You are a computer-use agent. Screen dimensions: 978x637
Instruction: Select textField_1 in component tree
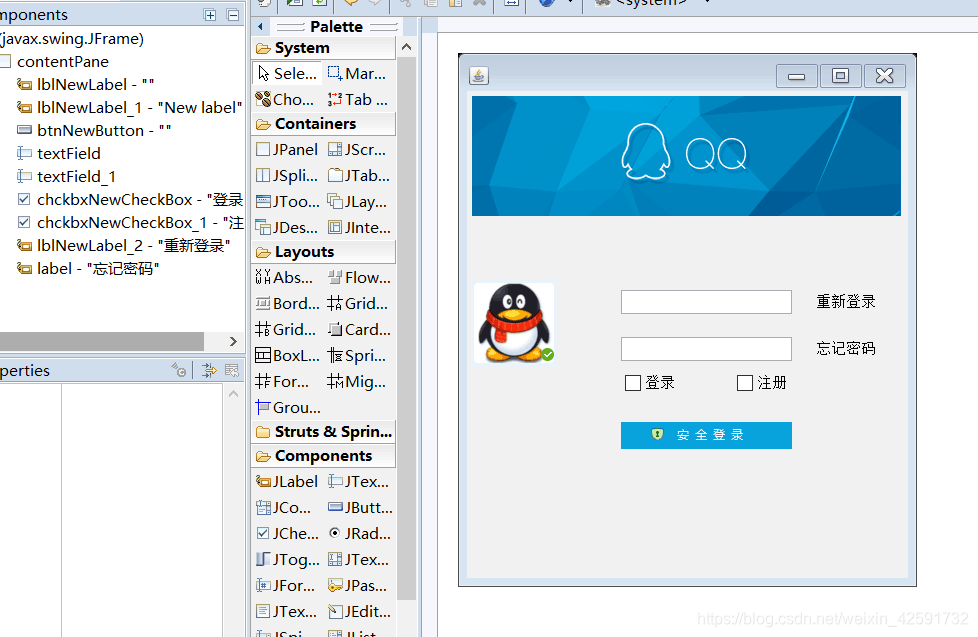coord(66,177)
